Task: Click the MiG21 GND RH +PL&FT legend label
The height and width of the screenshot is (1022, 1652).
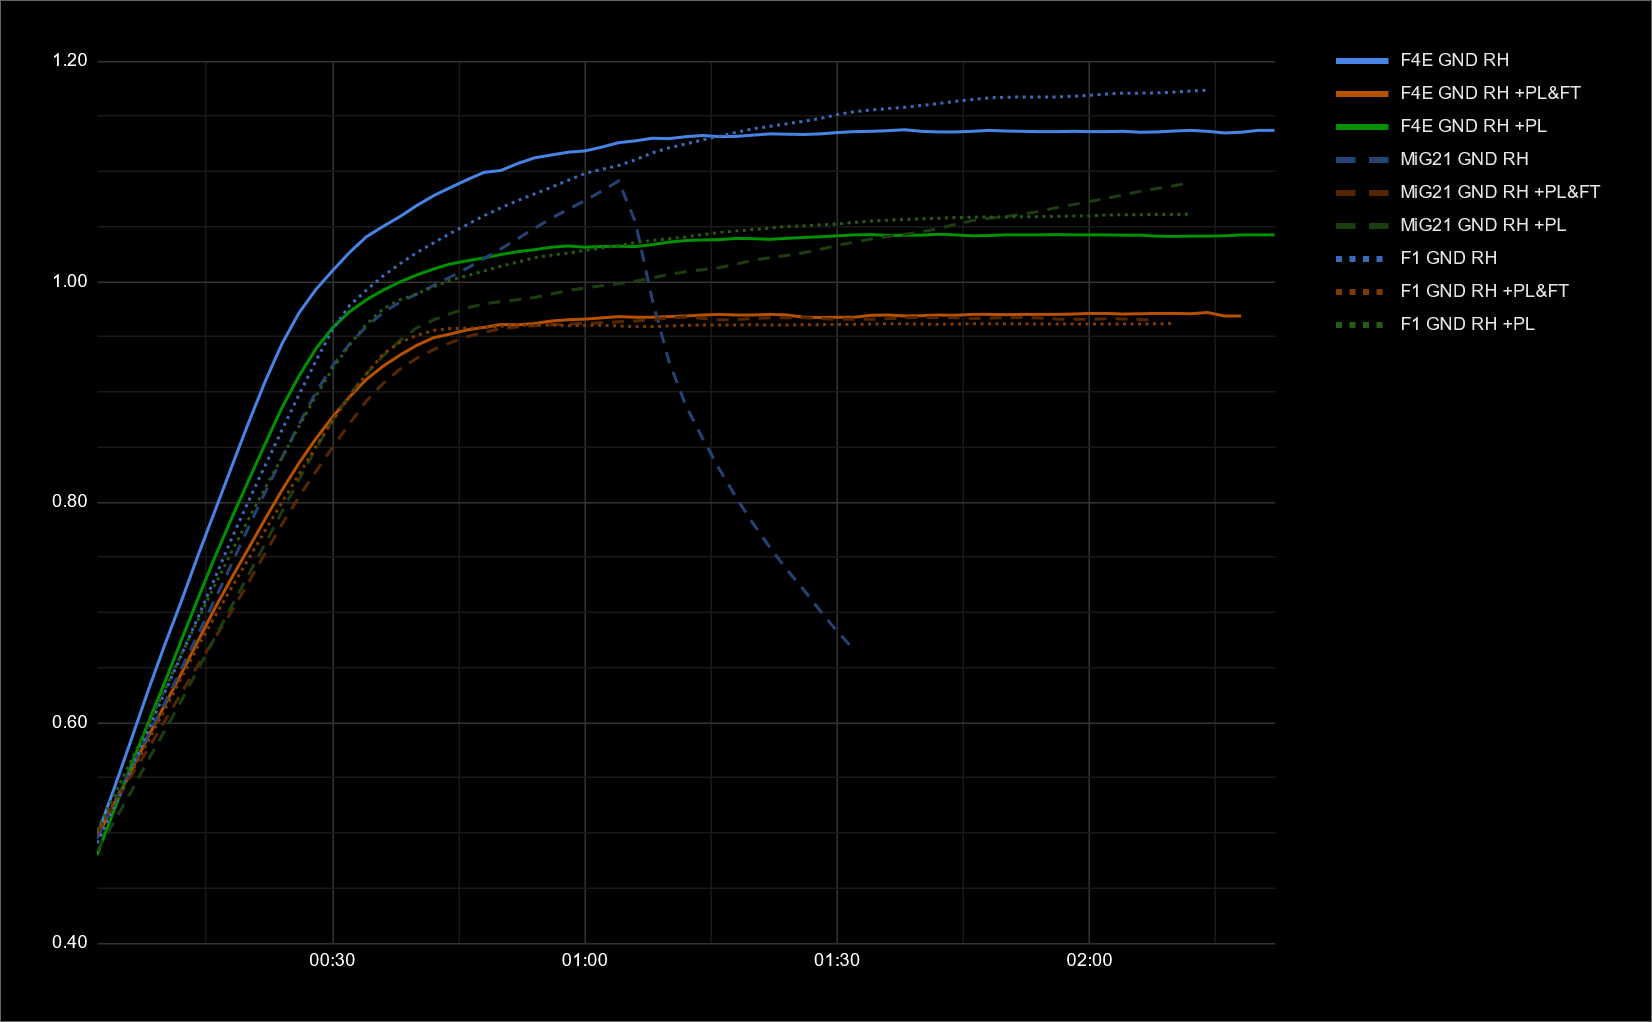Action: pyautogui.click(x=1499, y=192)
